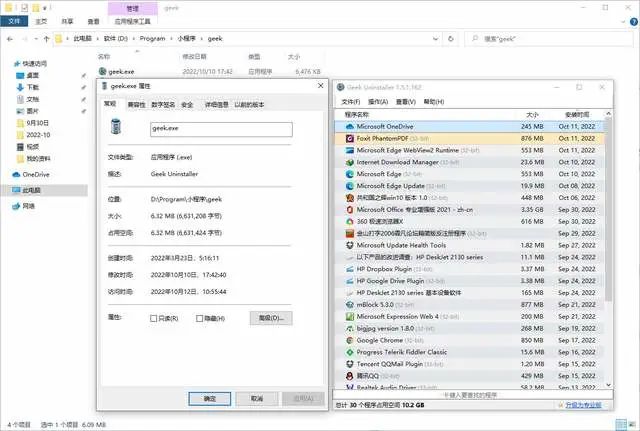Open Explorer help question mark icon
This screenshot has height=431, width=640.
pyautogui.click(x=634, y=22)
